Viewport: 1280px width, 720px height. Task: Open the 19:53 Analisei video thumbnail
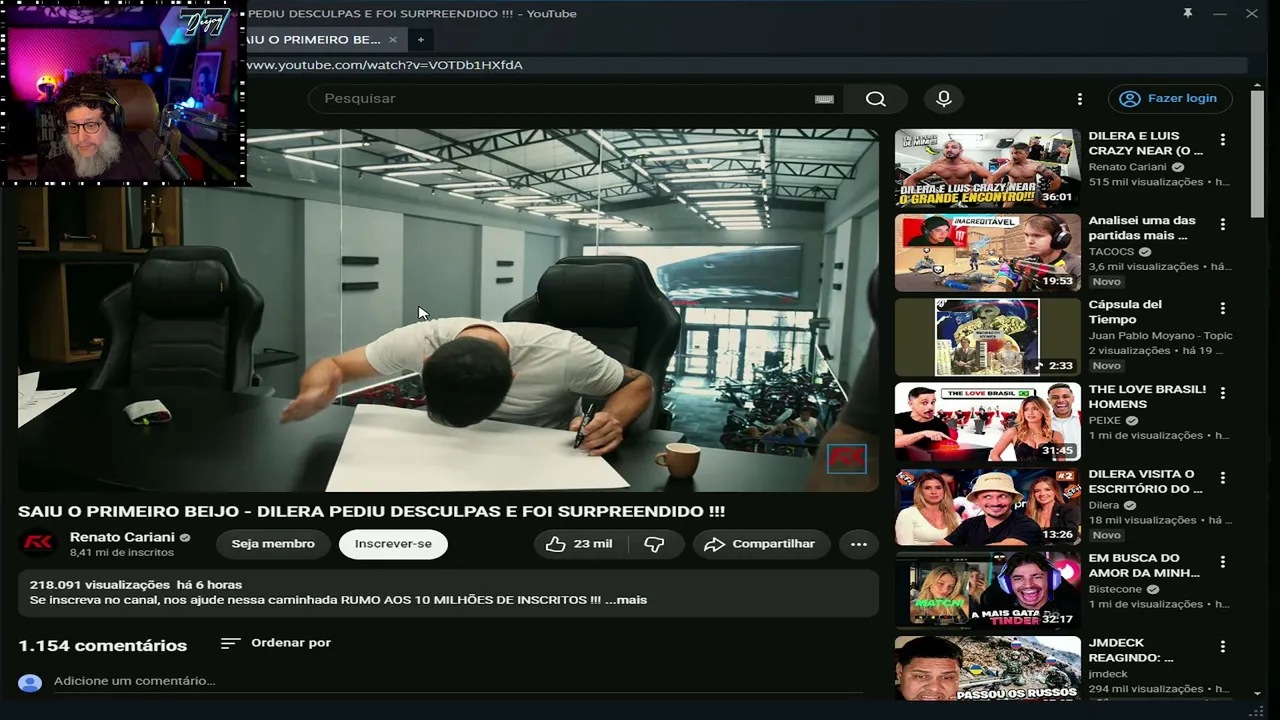[x=987, y=253]
